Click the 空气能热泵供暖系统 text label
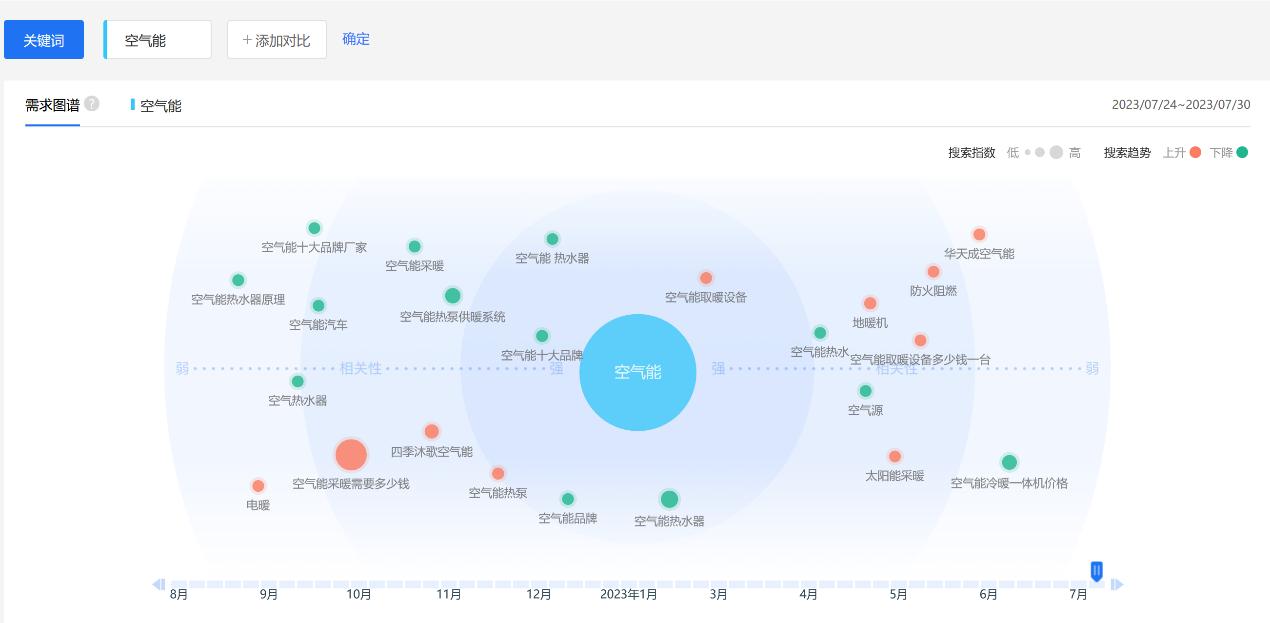Viewport: 1270px width, 623px height. click(x=452, y=317)
